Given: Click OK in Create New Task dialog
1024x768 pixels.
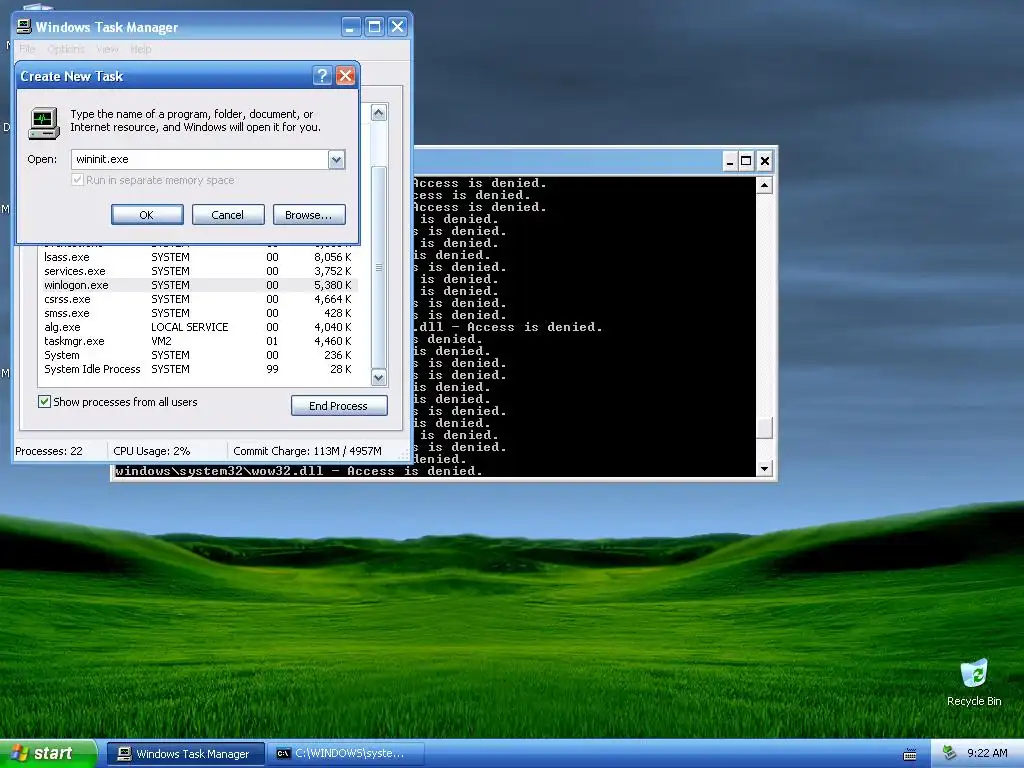Looking at the screenshot, I should click(x=147, y=215).
